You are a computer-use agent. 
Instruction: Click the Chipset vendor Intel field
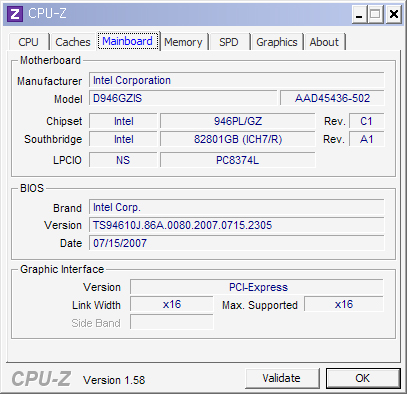[x=123, y=121]
